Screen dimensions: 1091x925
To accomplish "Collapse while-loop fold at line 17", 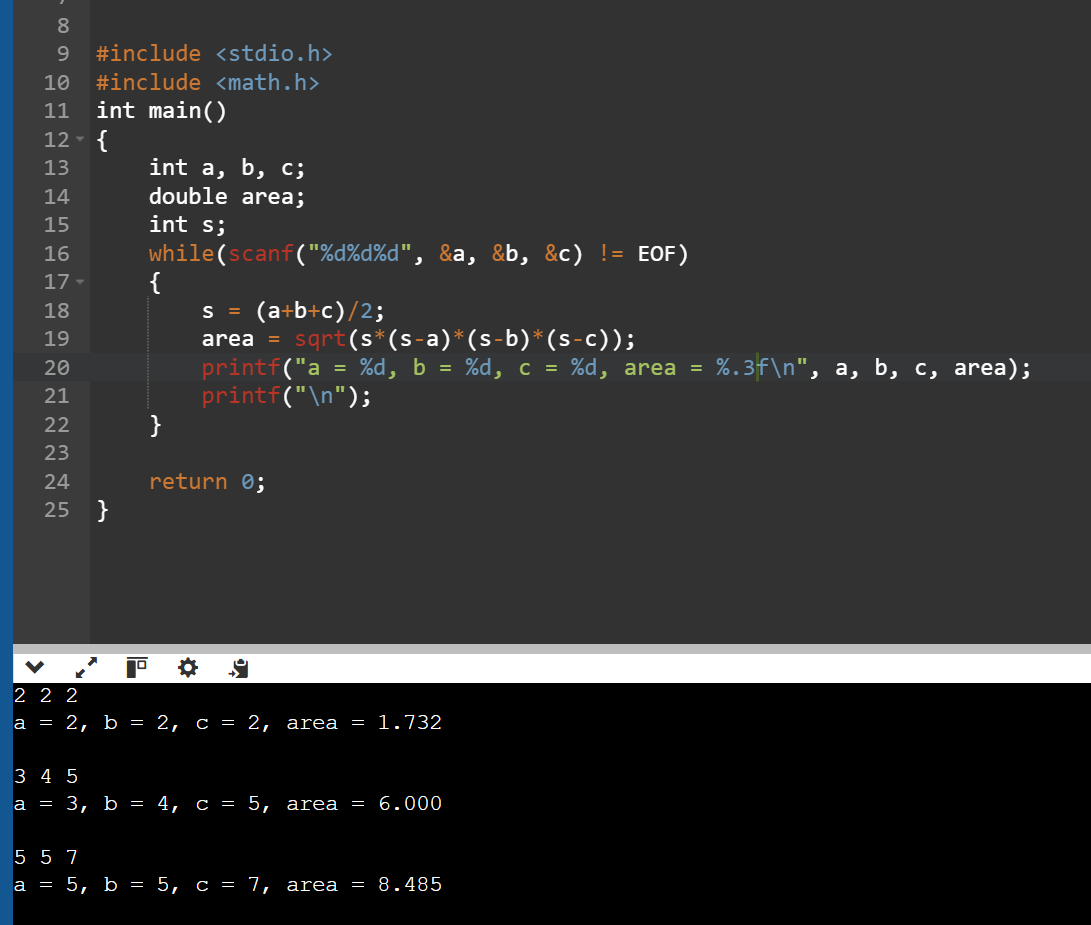I will [x=80, y=282].
